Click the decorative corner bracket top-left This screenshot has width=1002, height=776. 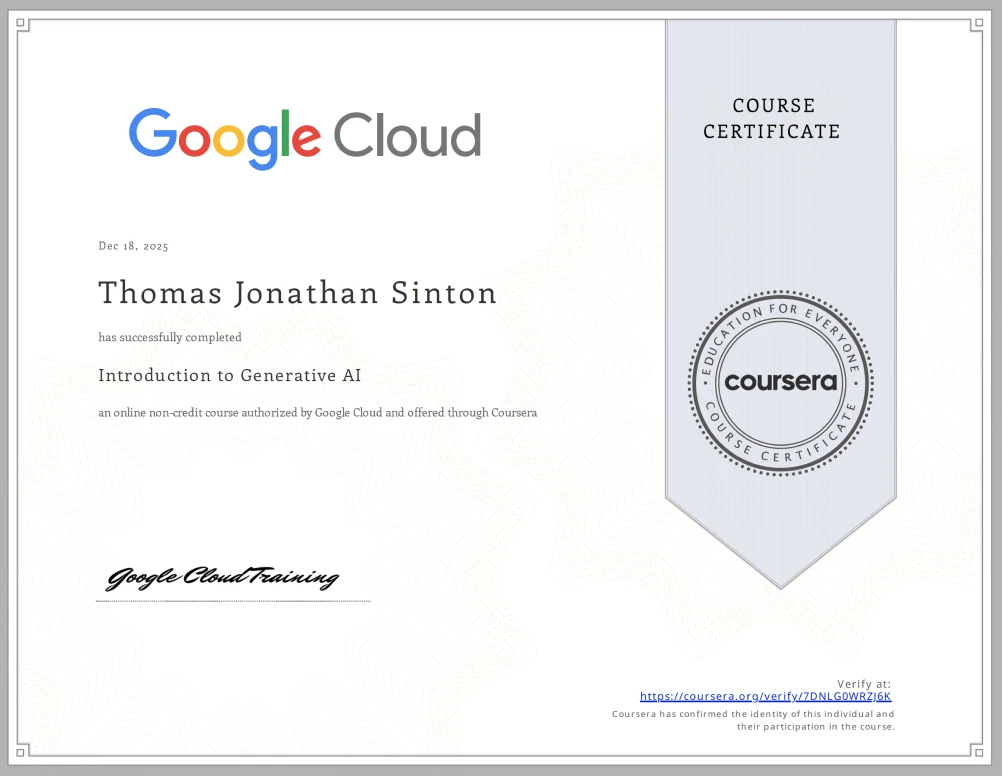pos(22,20)
